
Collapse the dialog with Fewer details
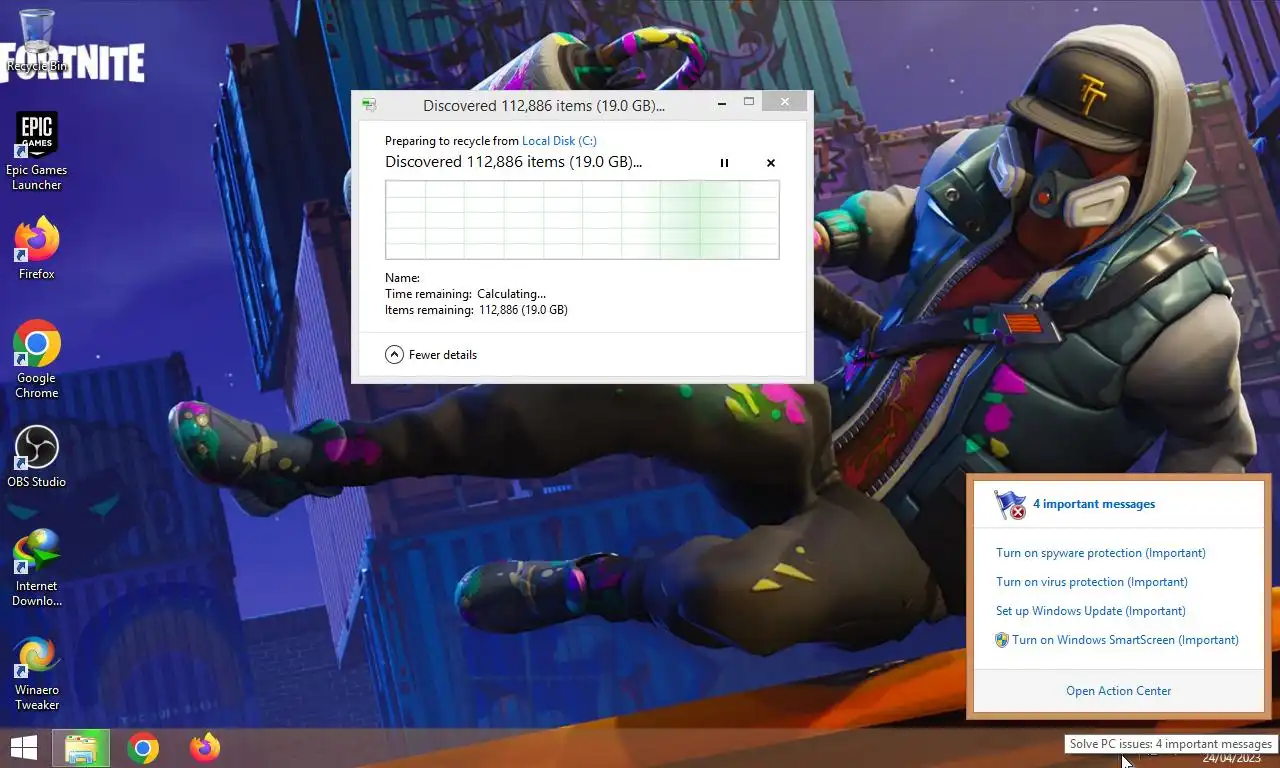(431, 355)
